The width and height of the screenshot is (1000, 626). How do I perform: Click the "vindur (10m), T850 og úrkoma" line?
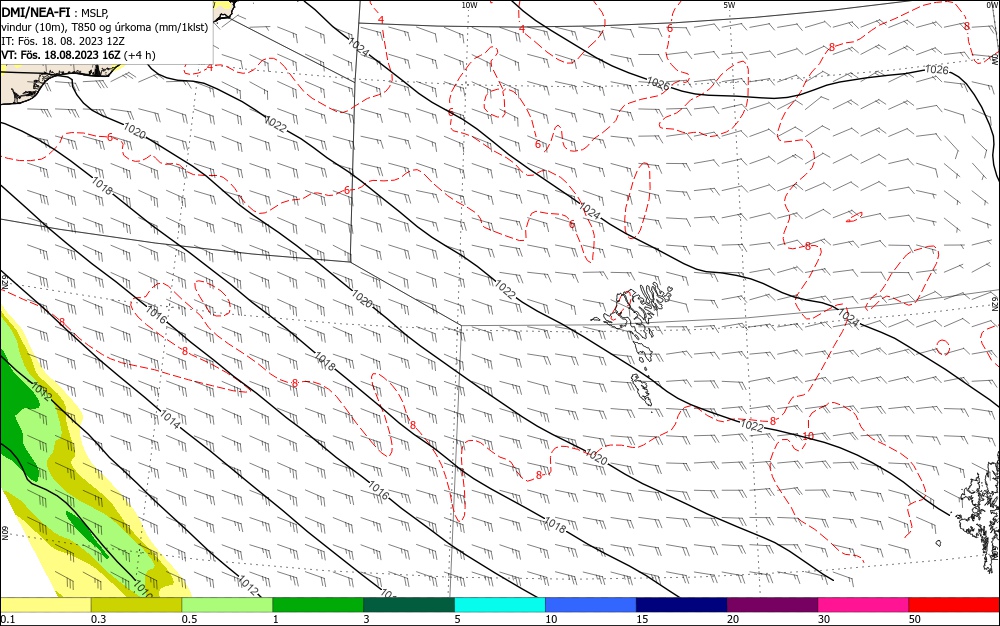[105, 27]
